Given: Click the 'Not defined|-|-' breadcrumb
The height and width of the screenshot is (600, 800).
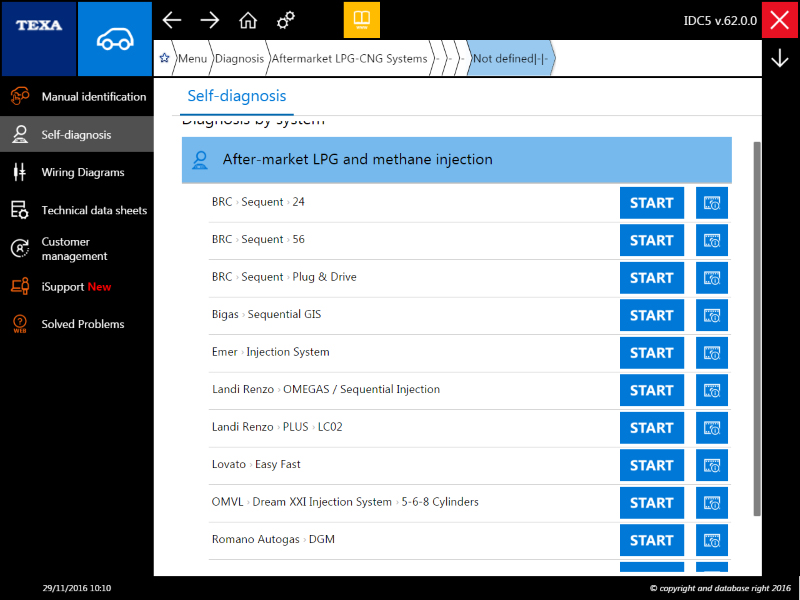Looking at the screenshot, I should point(510,58).
